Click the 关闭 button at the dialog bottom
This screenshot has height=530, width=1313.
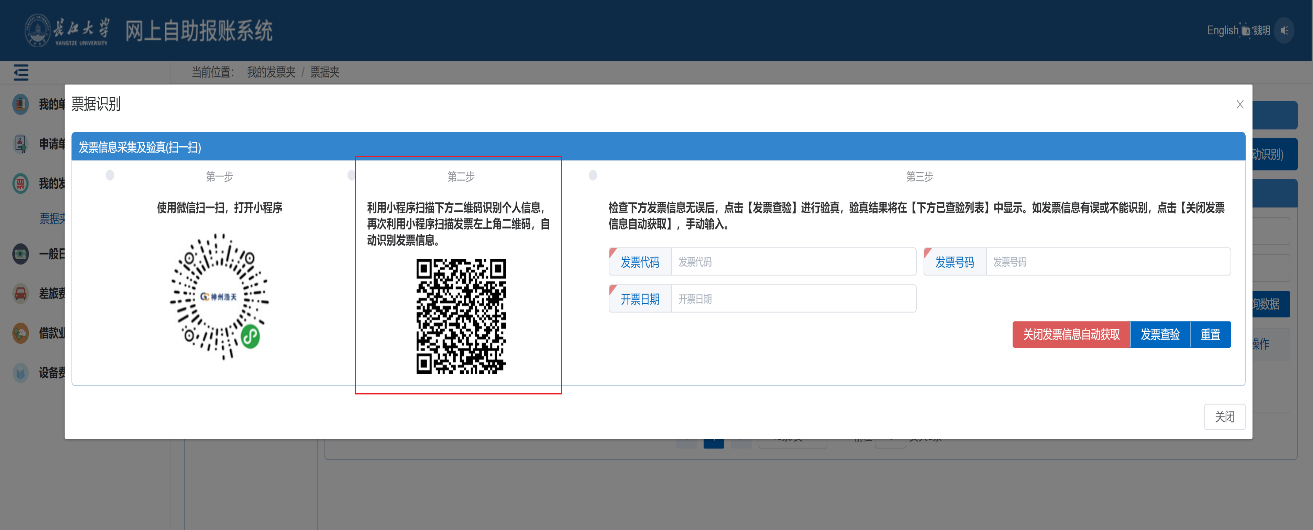tap(1224, 417)
